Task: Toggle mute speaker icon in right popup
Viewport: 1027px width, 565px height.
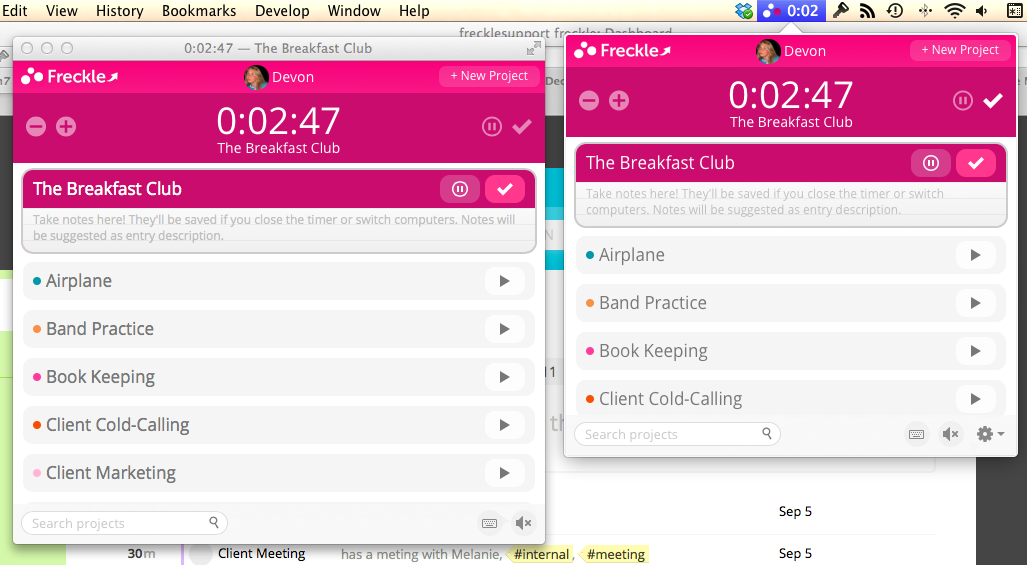Action: (x=951, y=434)
